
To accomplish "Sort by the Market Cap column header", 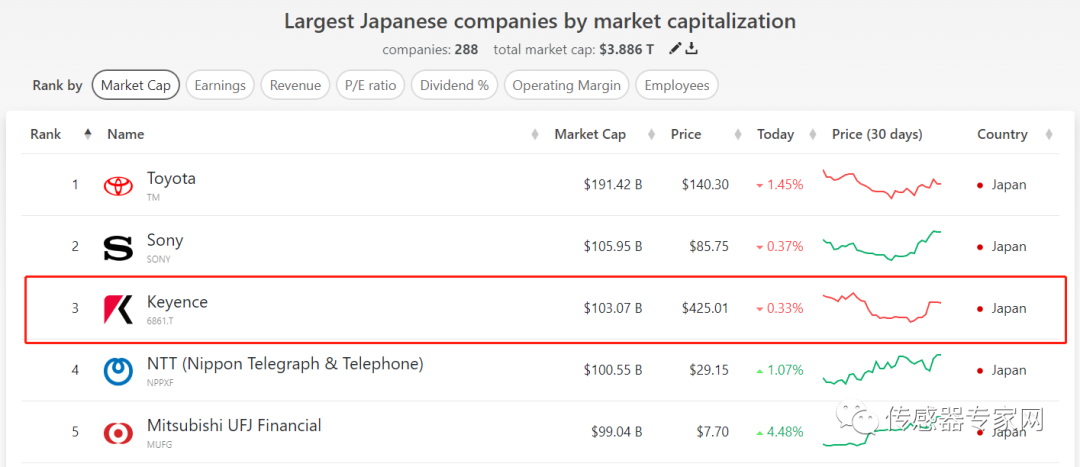I will 590,134.
